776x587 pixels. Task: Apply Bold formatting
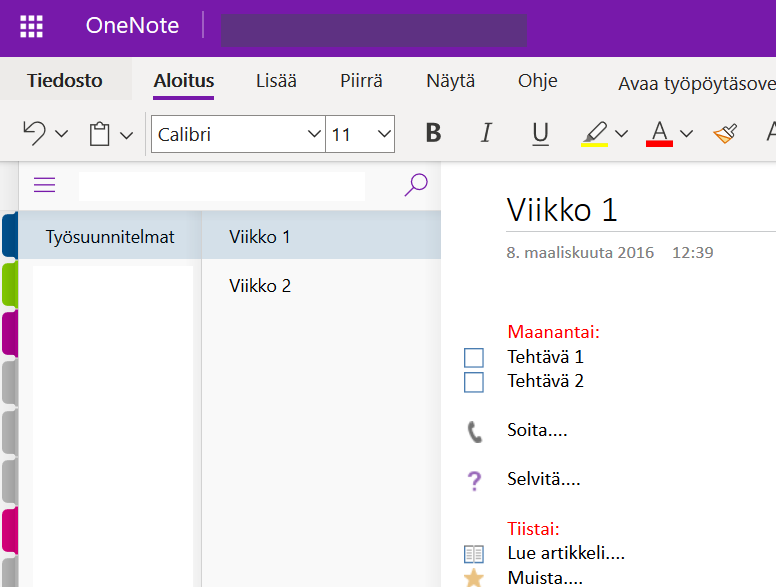click(433, 134)
